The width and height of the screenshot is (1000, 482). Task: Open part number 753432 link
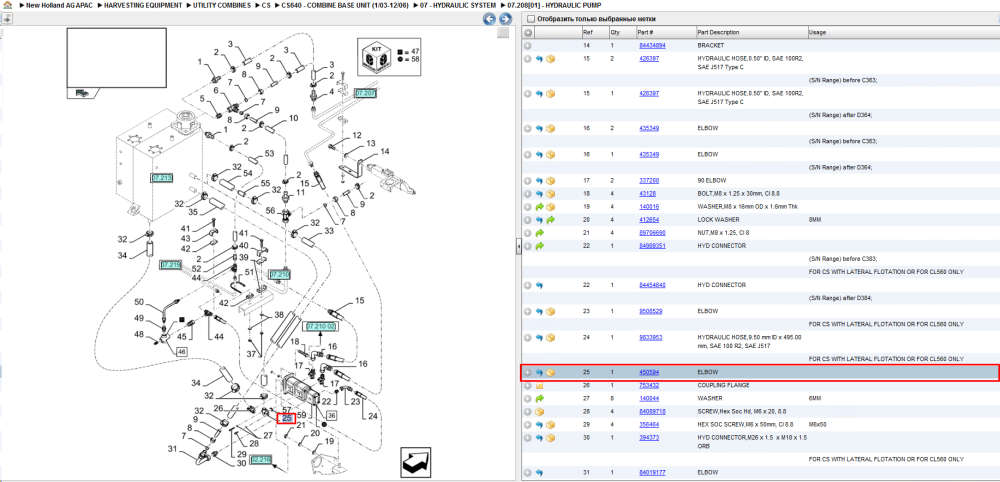click(x=649, y=386)
